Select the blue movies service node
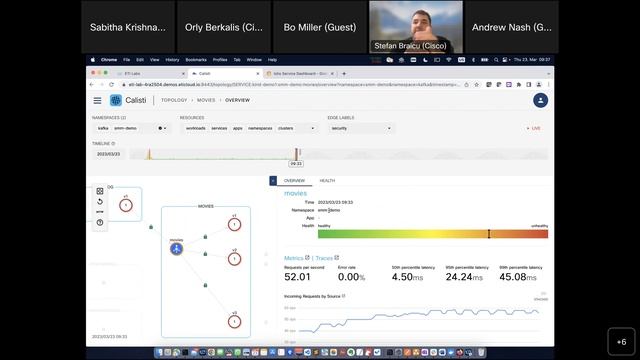The height and width of the screenshot is (360, 640). pos(176,249)
